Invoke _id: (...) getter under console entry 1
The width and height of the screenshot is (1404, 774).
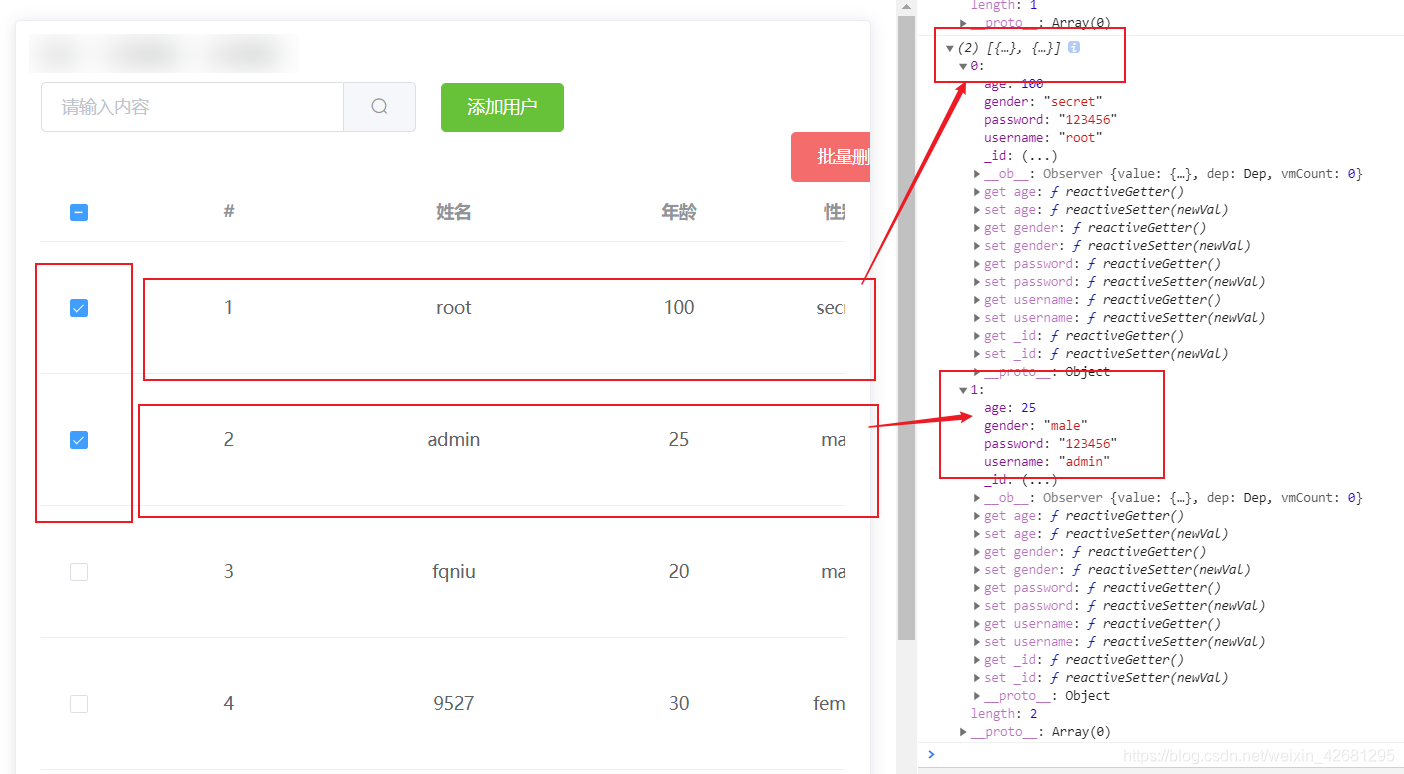[1039, 480]
